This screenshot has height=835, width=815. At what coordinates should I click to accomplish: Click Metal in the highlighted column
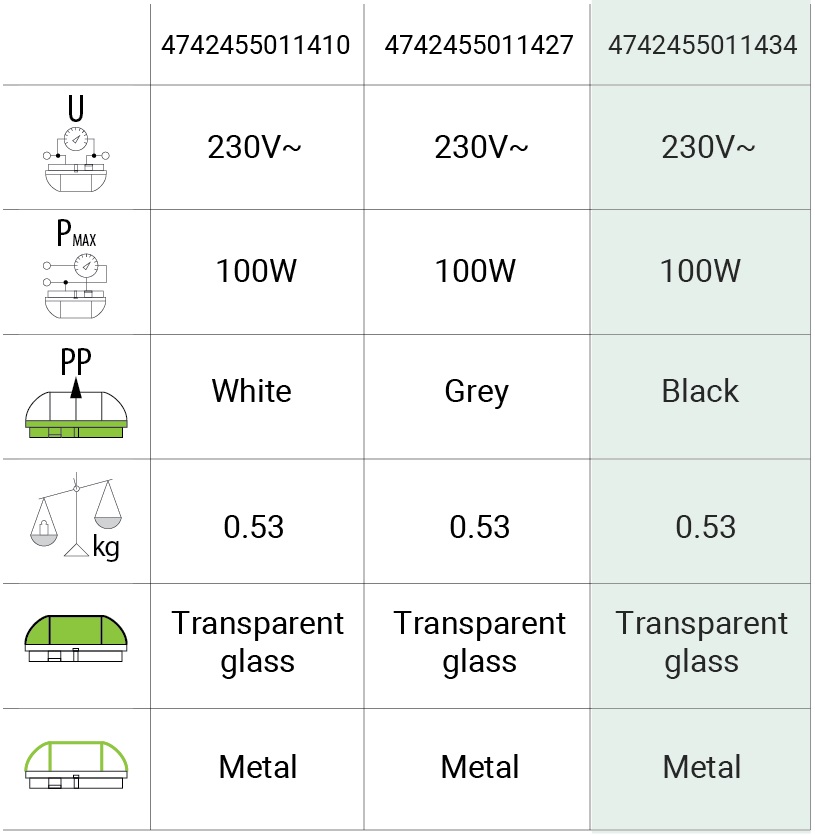click(702, 767)
